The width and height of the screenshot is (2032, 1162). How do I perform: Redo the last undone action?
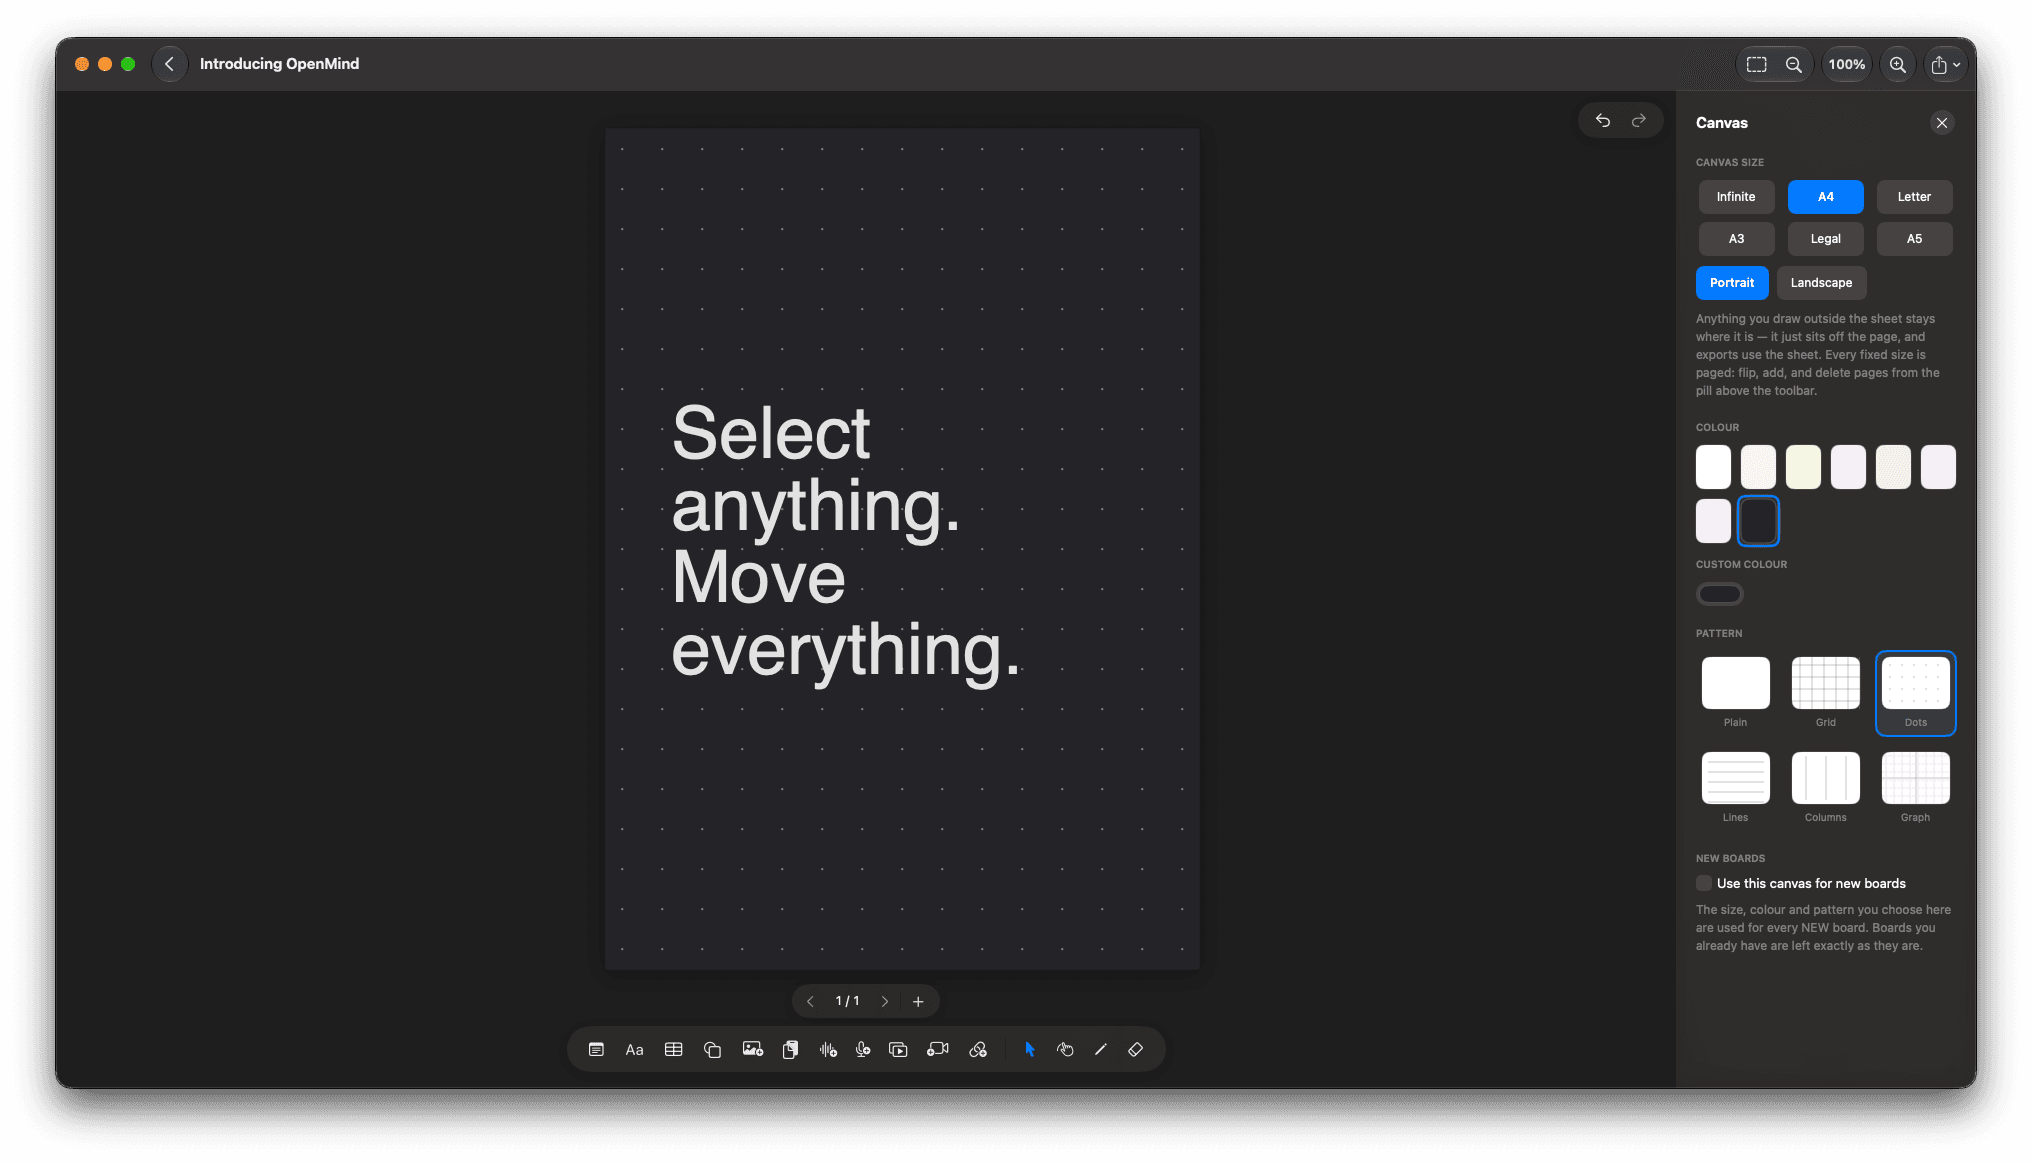tap(1639, 120)
